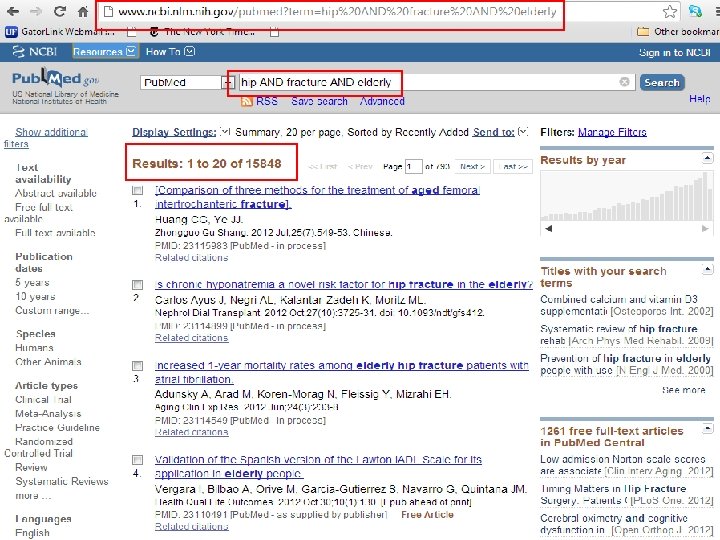Open the Help link
Viewport: 720px width, 540px height.
[x=699, y=99]
